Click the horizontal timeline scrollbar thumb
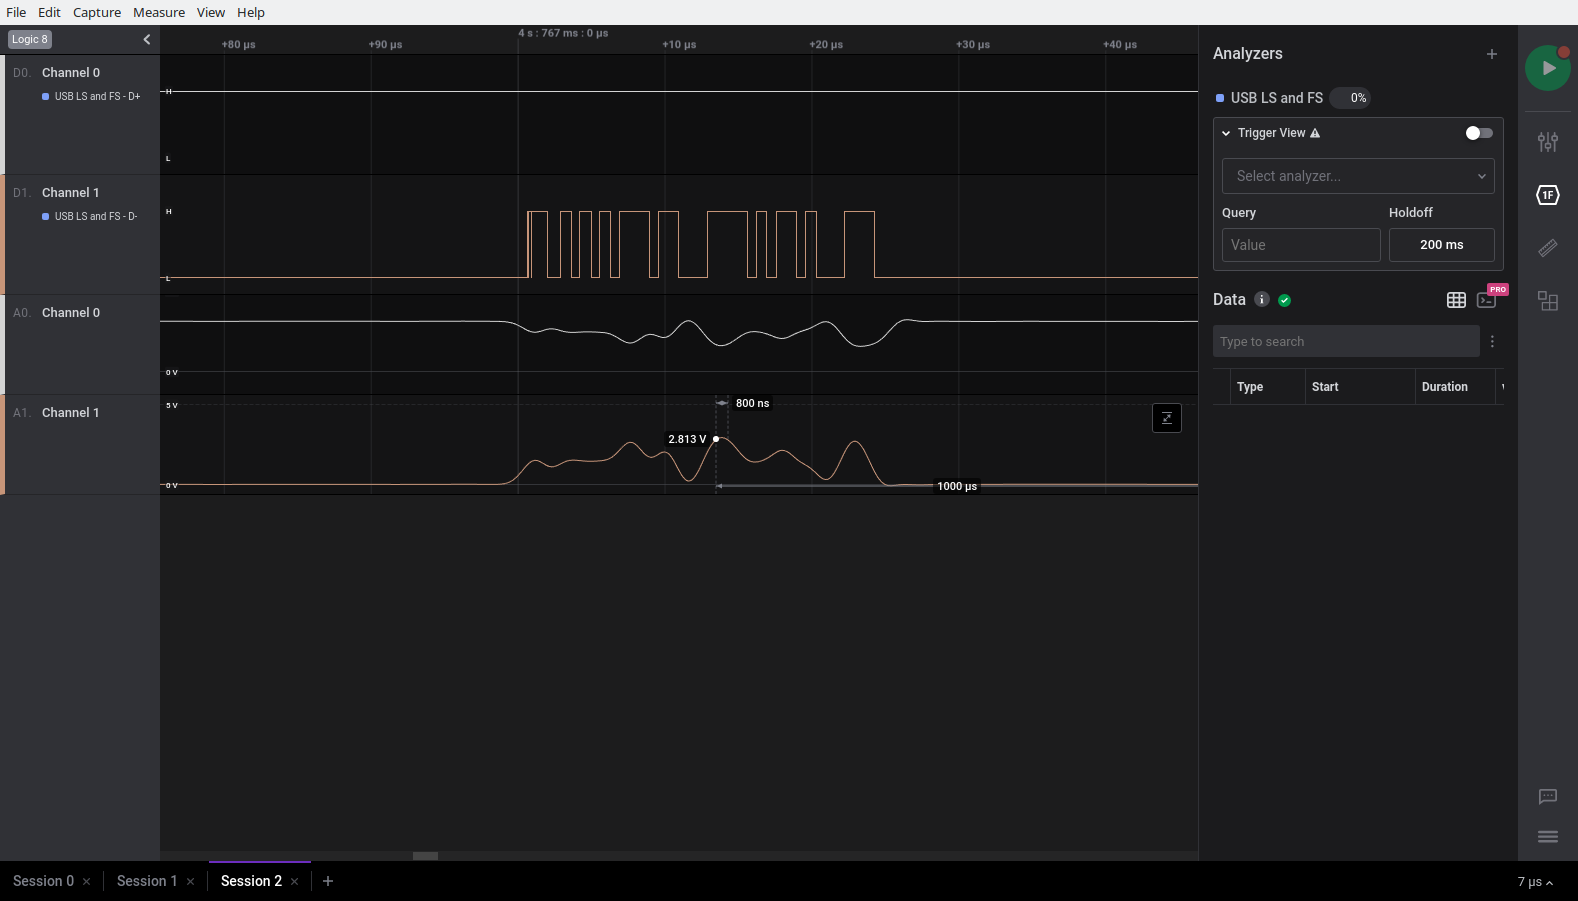 tap(426, 856)
